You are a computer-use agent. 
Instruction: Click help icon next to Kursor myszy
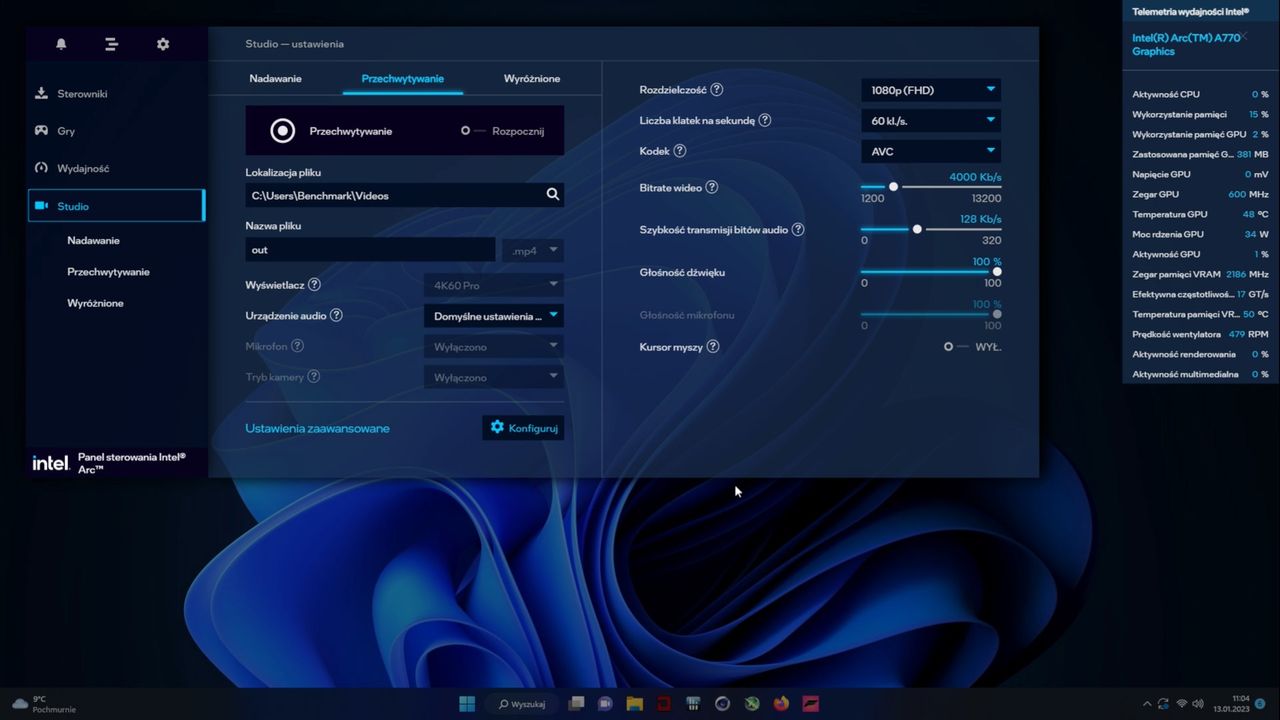[x=713, y=347]
